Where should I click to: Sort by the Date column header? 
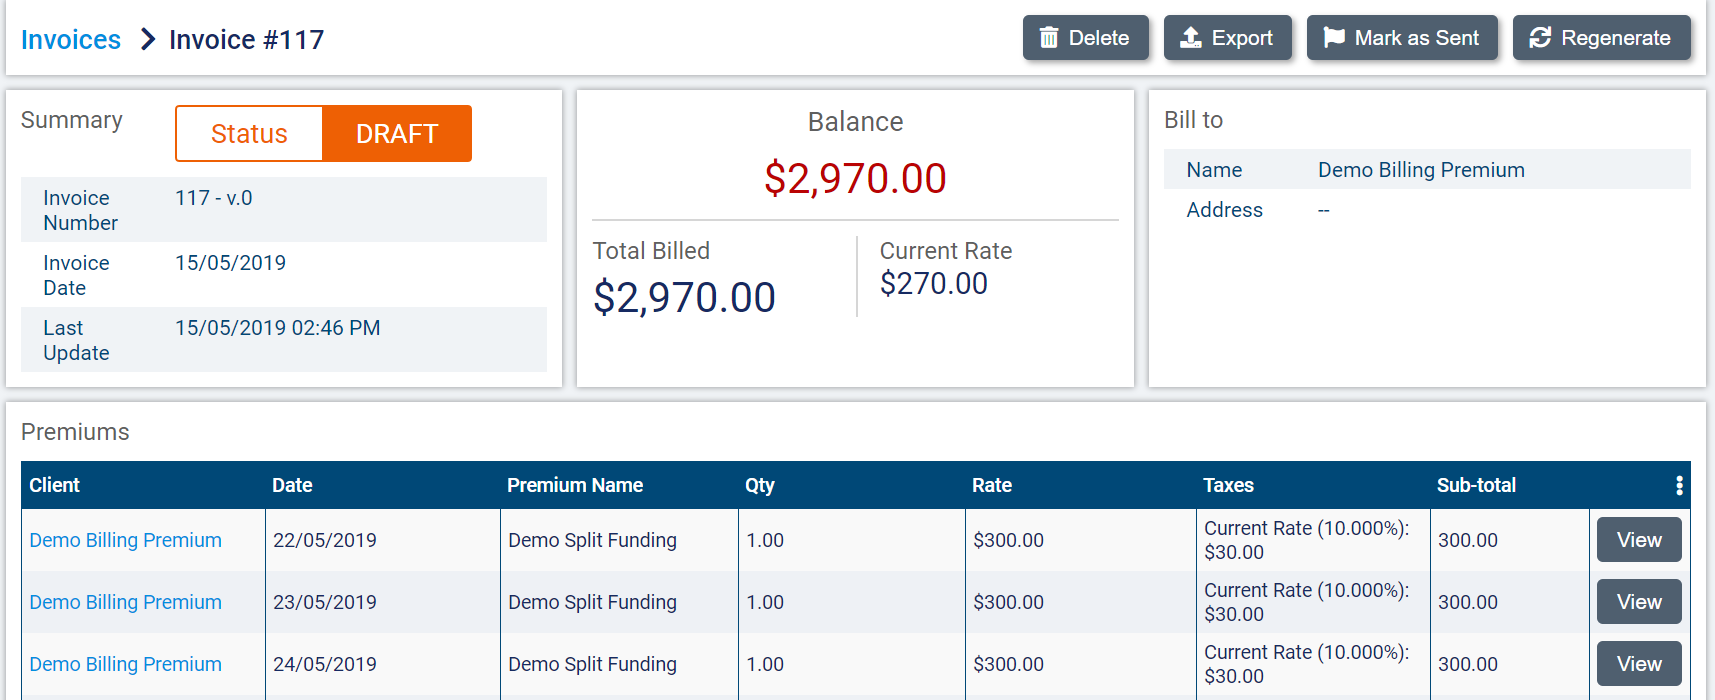pyautogui.click(x=292, y=485)
